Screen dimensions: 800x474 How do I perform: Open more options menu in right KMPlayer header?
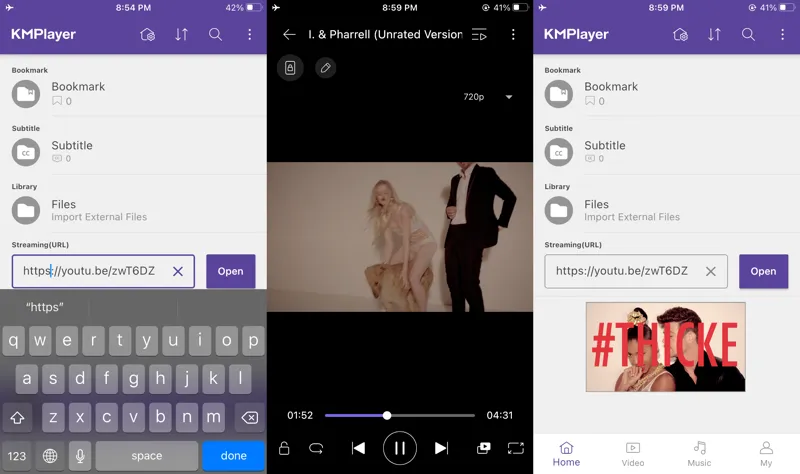[782, 35]
